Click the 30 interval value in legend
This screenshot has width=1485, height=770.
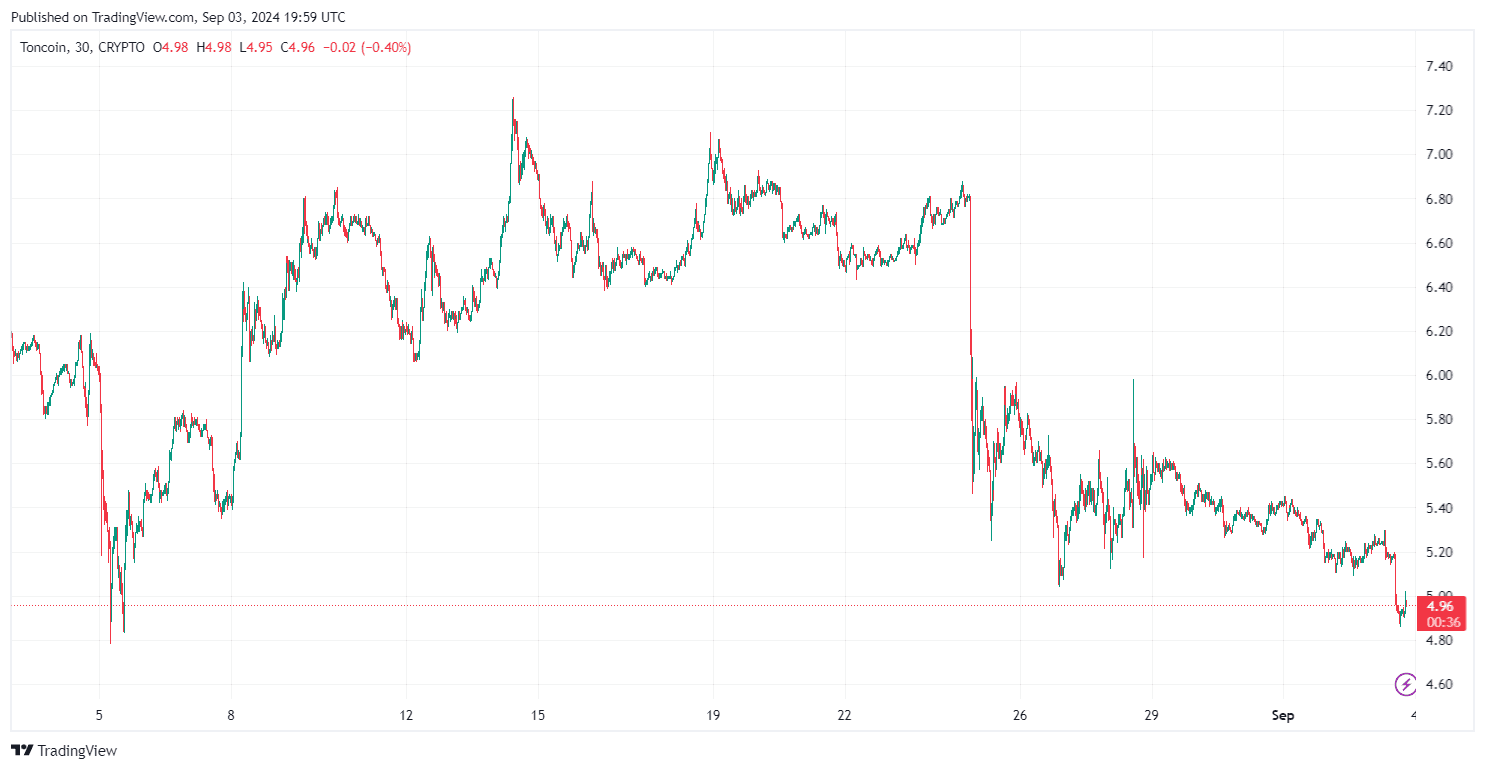pos(83,47)
